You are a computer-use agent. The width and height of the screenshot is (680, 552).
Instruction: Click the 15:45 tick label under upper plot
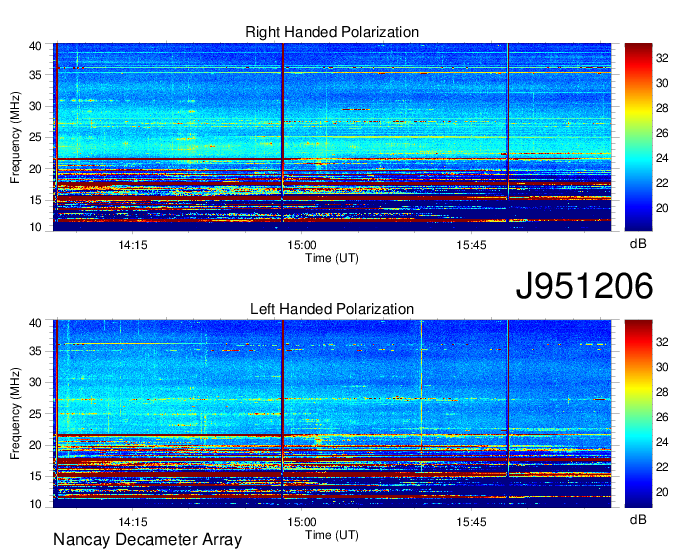(471, 245)
